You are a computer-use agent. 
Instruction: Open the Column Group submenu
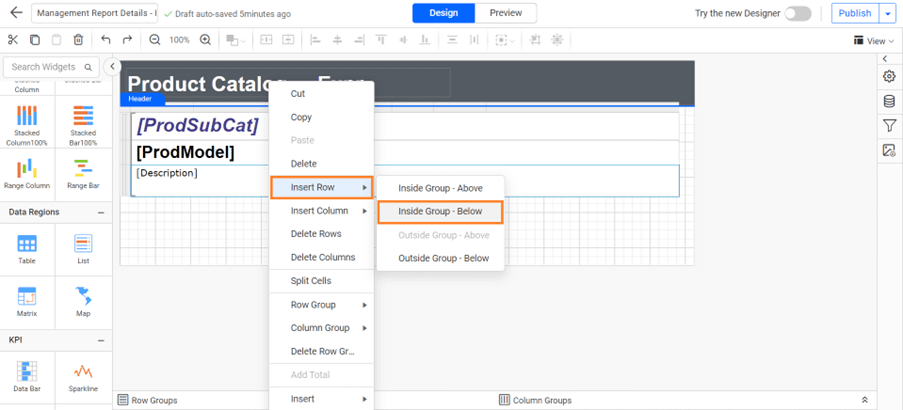coord(322,328)
